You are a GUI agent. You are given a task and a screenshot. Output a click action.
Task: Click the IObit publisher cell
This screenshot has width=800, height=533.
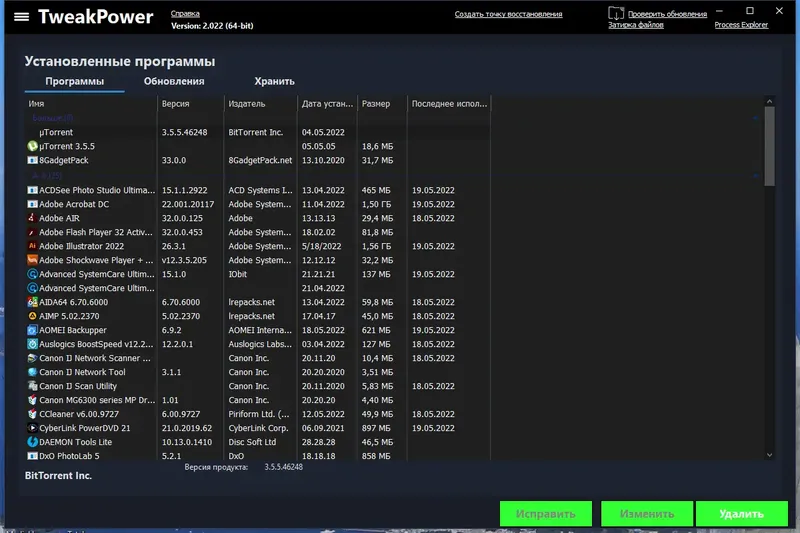[237, 274]
